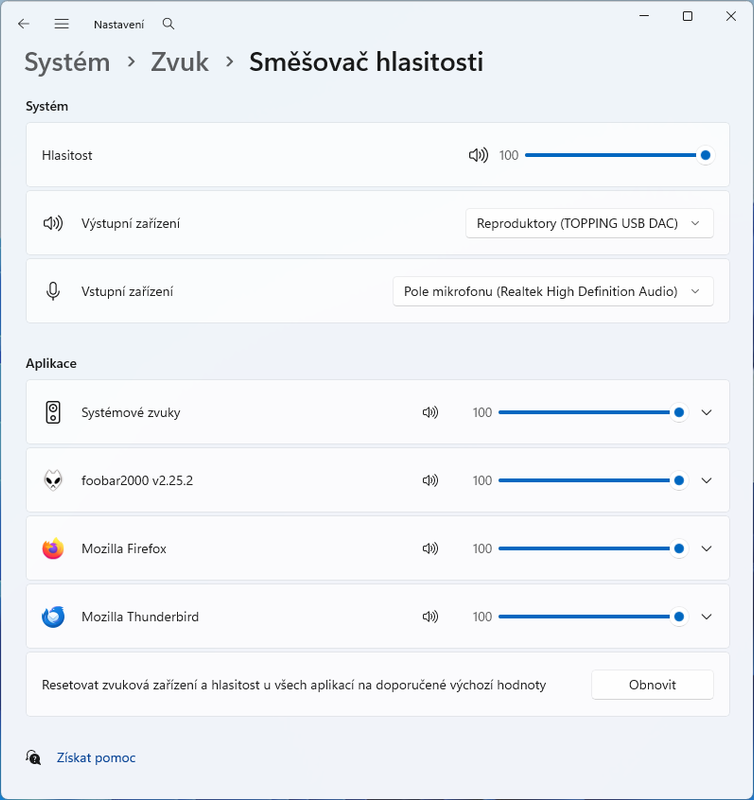Open the hamburger navigation menu

click(x=62, y=24)
